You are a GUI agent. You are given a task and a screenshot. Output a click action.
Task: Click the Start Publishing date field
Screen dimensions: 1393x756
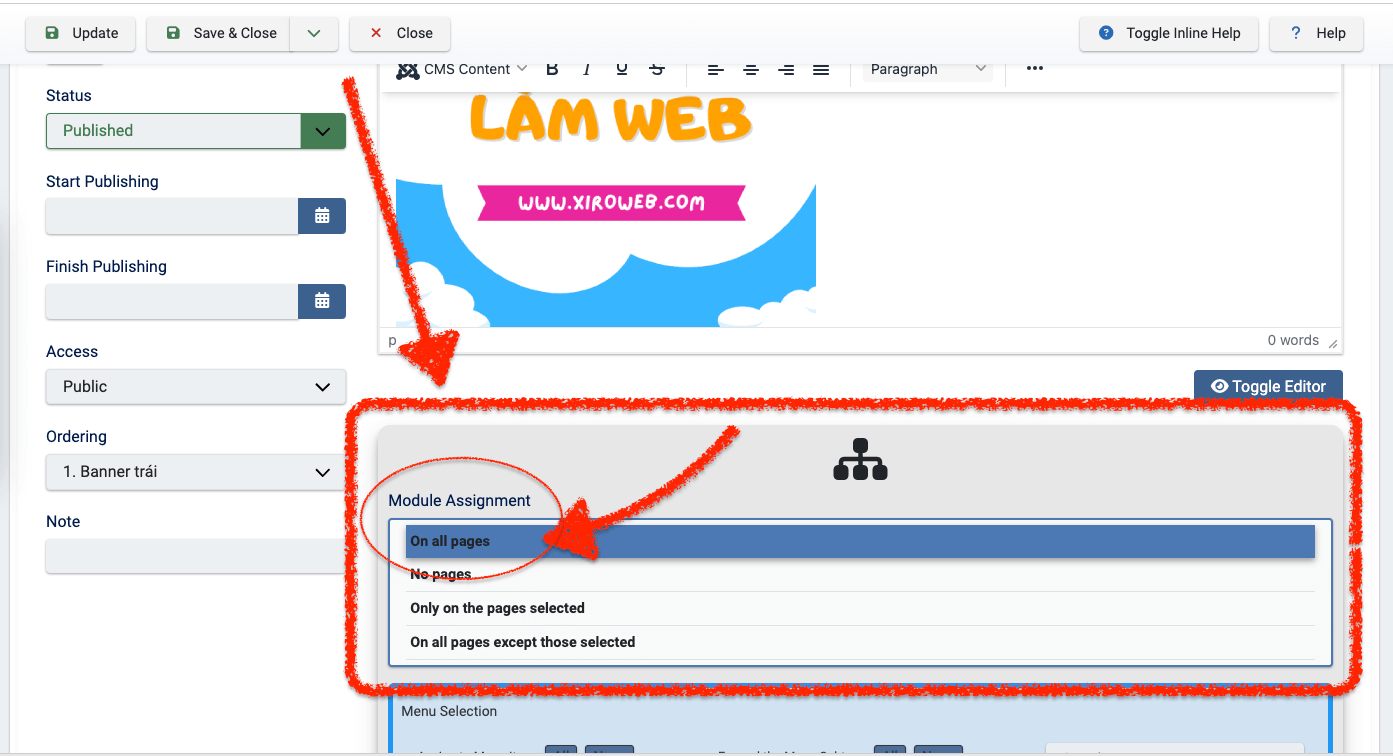pyautogui.click(x=172, y=216)
